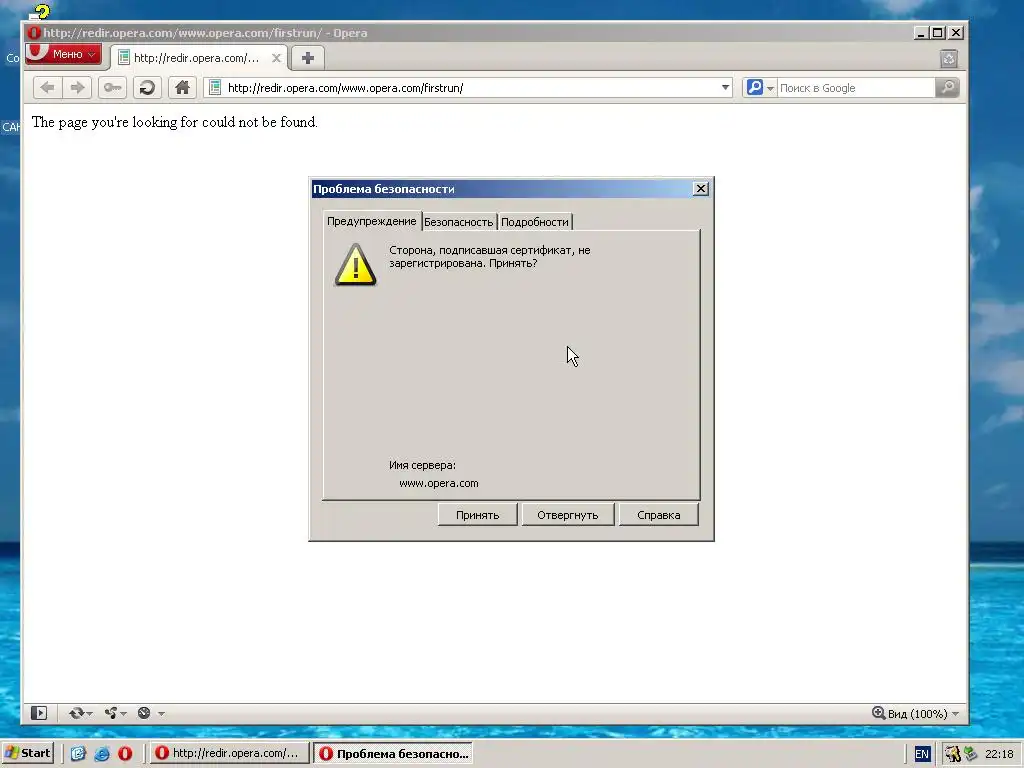Switch to the Безопасность tab
This screenshot has width=1024, height=768.
pyautogui.click(x=458, y=222)
